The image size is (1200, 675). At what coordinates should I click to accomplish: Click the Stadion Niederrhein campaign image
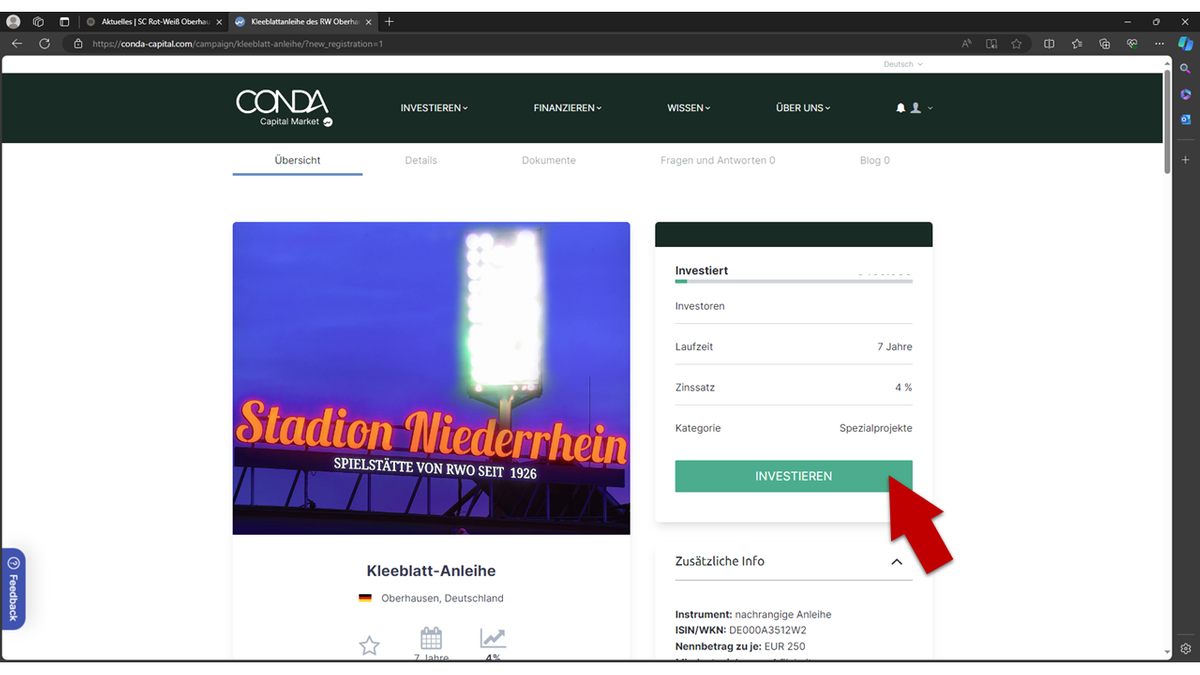pos(431,378)
